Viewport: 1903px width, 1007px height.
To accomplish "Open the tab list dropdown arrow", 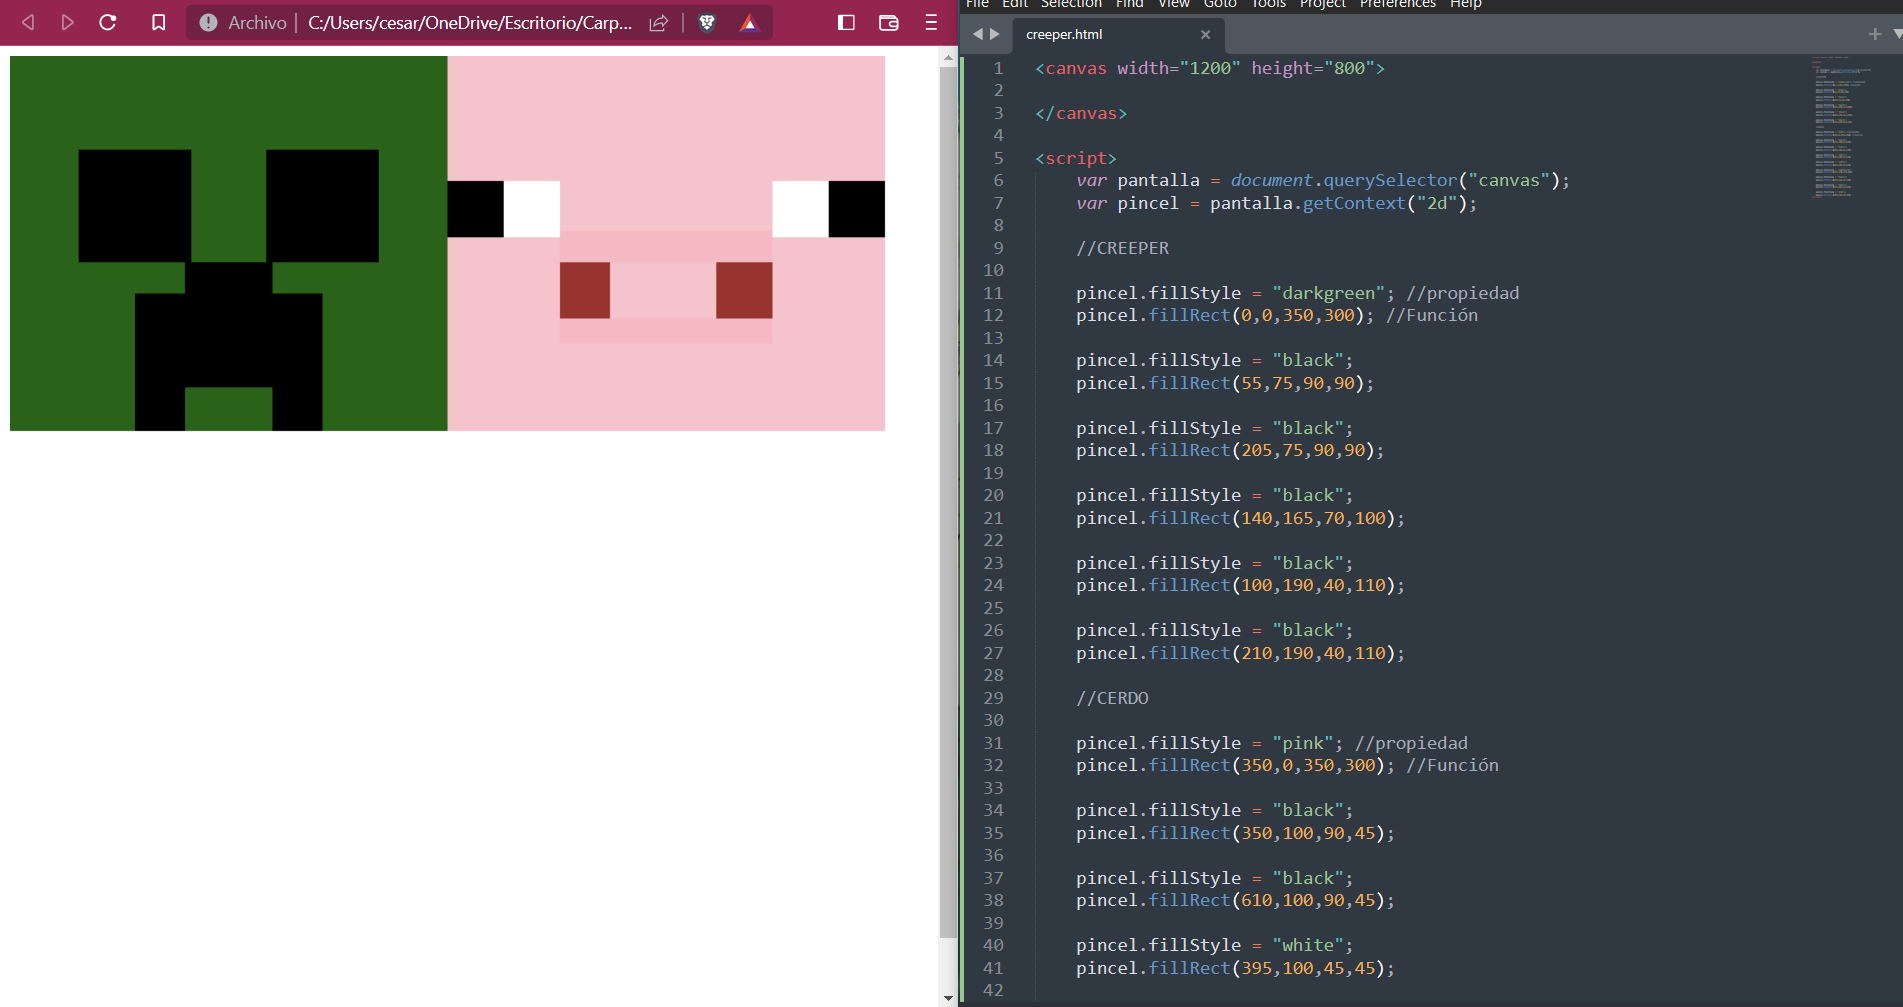I will [1897, 34].
